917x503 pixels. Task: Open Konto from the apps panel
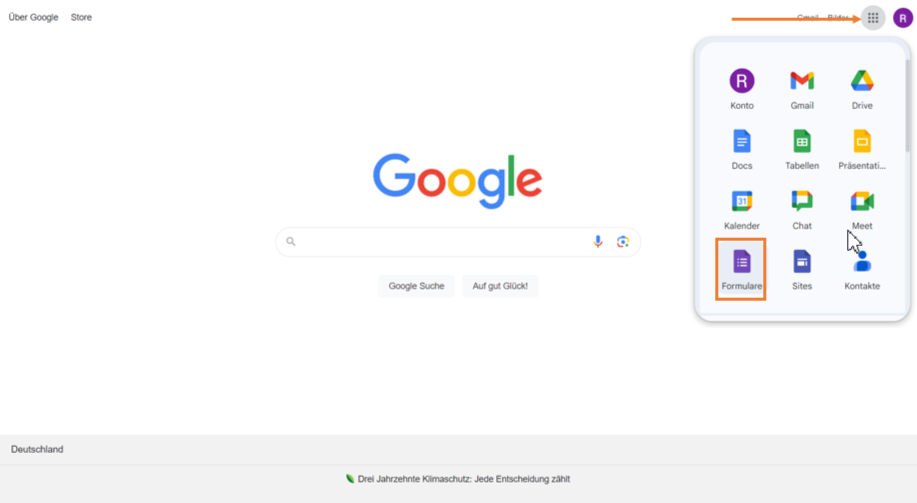point(742,89)
